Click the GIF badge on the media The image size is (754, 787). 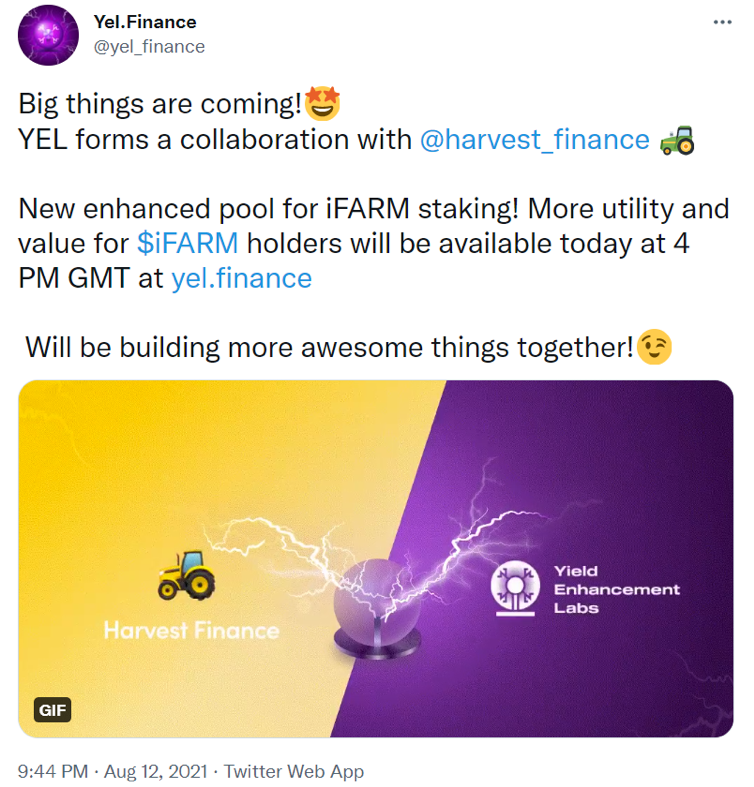pos(52,710)
